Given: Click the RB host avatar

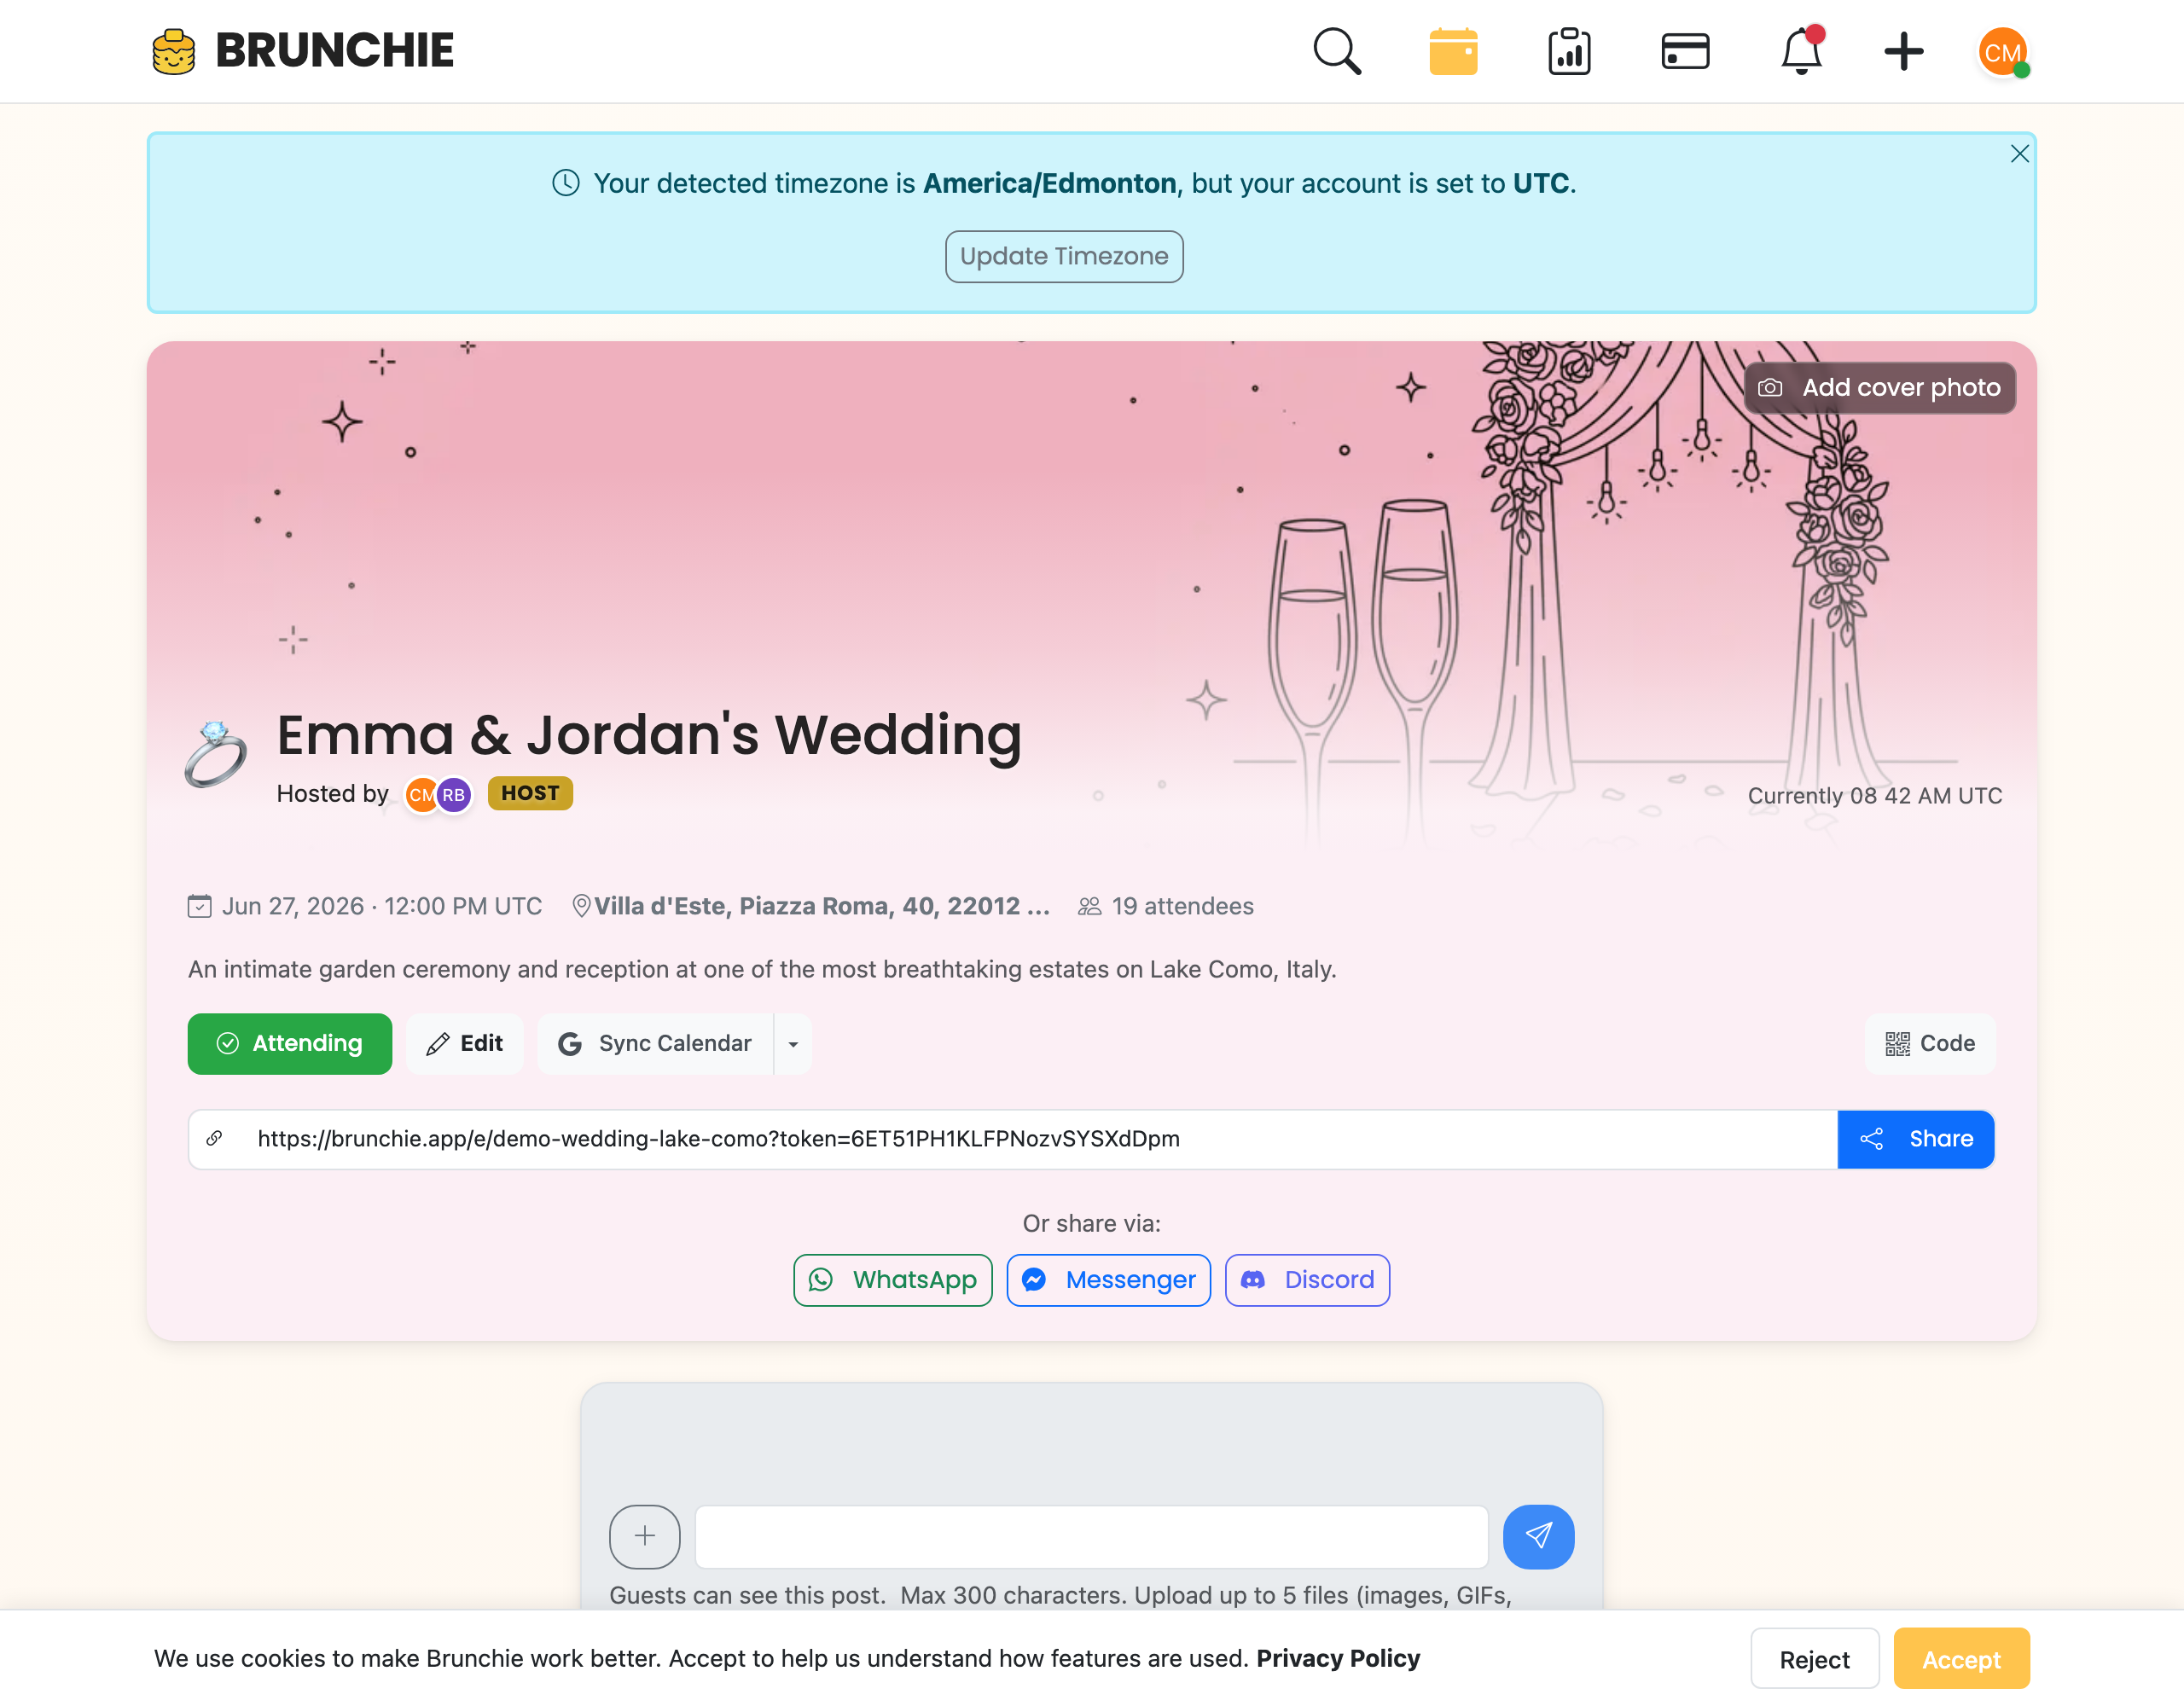Looking at the screenshot, I should 454,795.
